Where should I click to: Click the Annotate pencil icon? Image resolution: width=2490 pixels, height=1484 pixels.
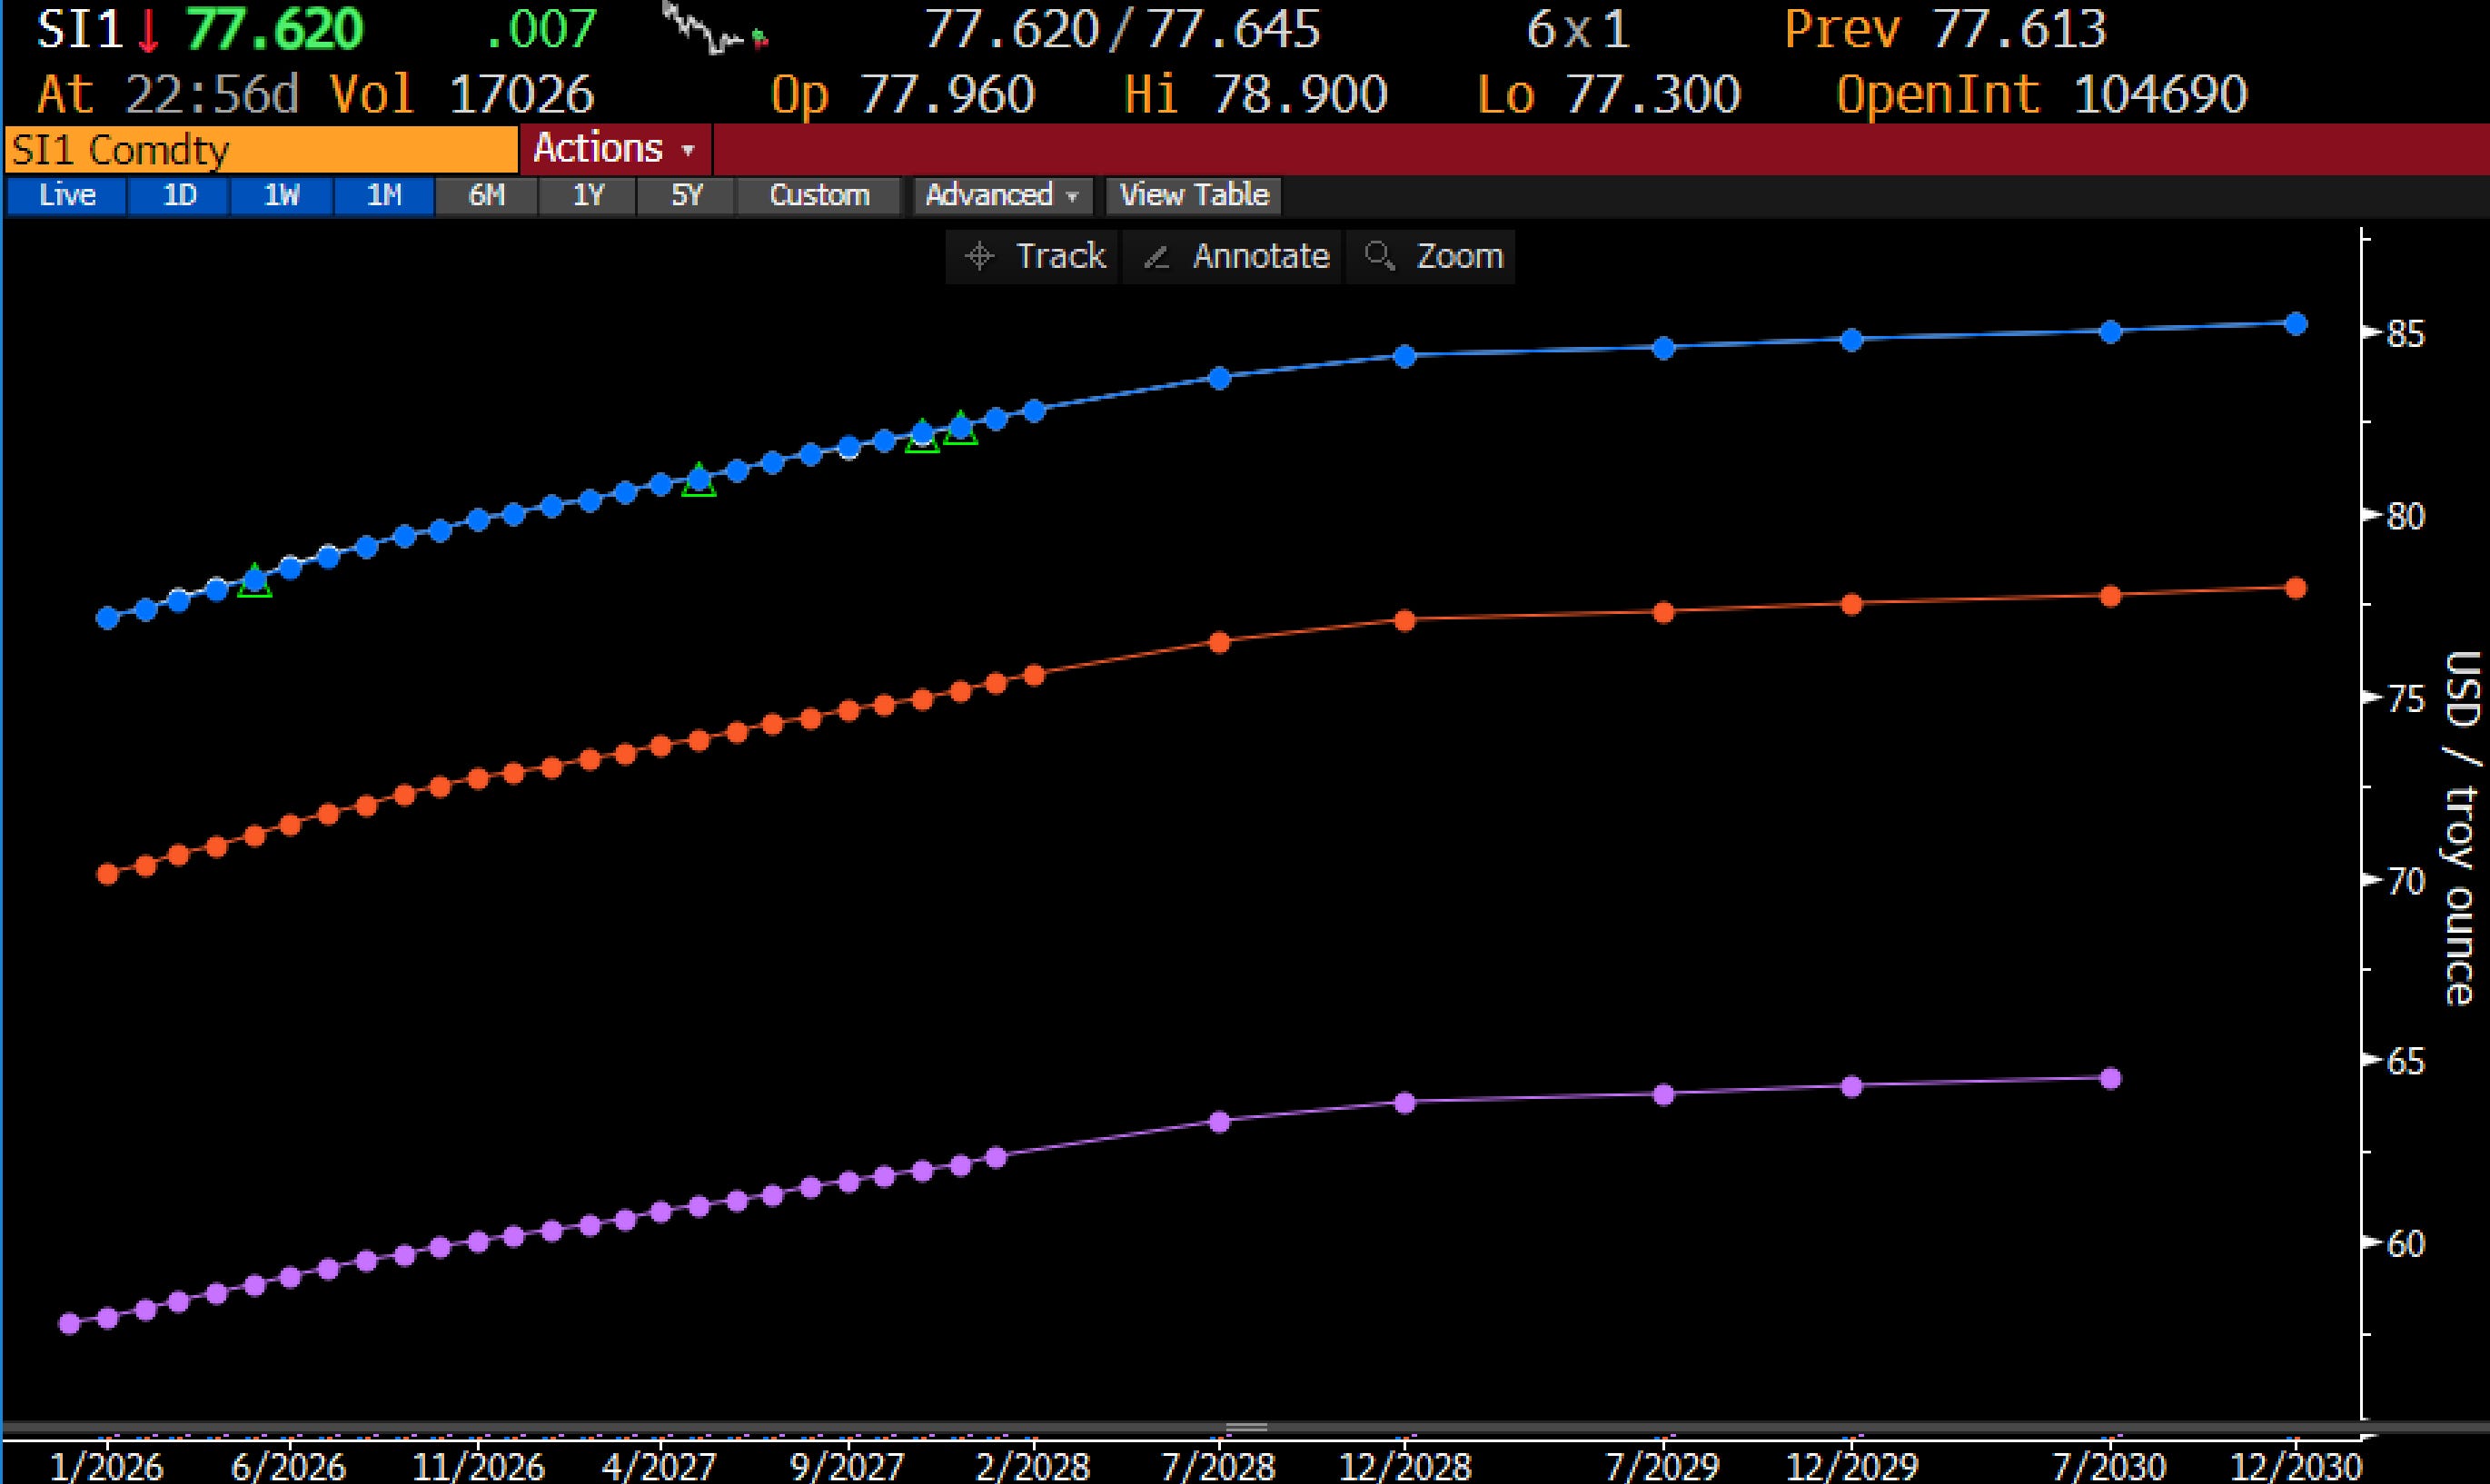1156,257
